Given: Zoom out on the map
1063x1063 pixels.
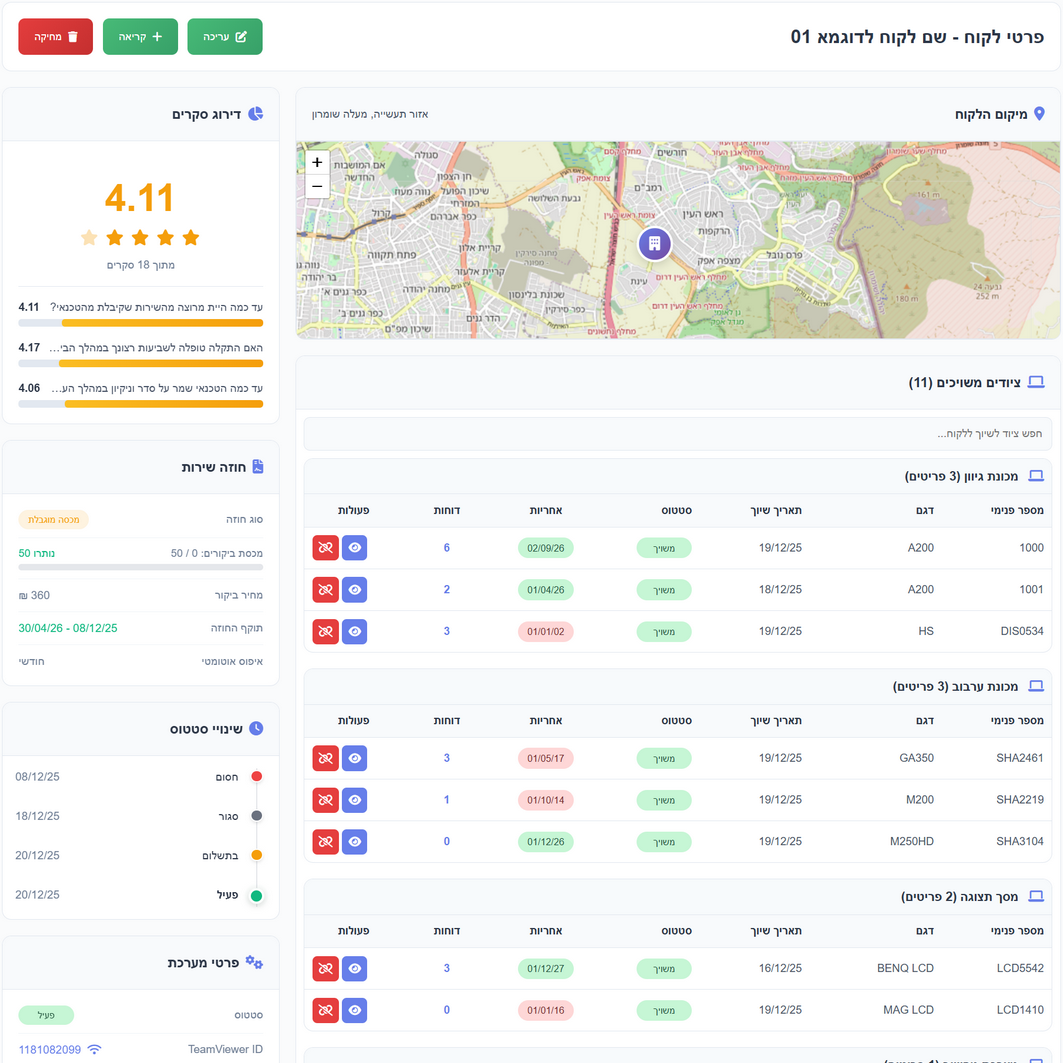Looking at the screenshot, I should (x=317, y=186).
